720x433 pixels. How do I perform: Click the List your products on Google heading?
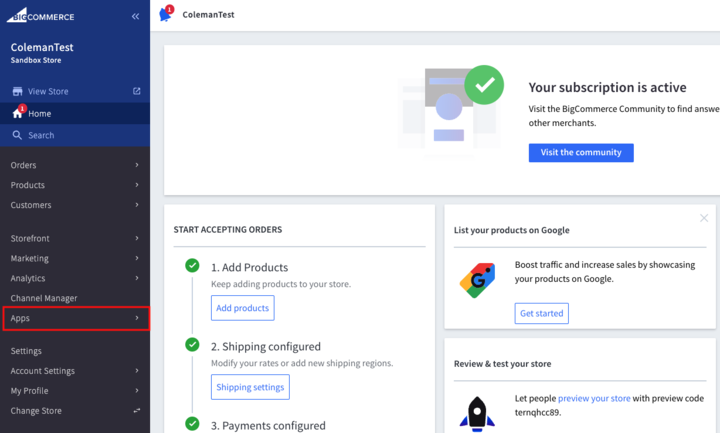(512, 230)
